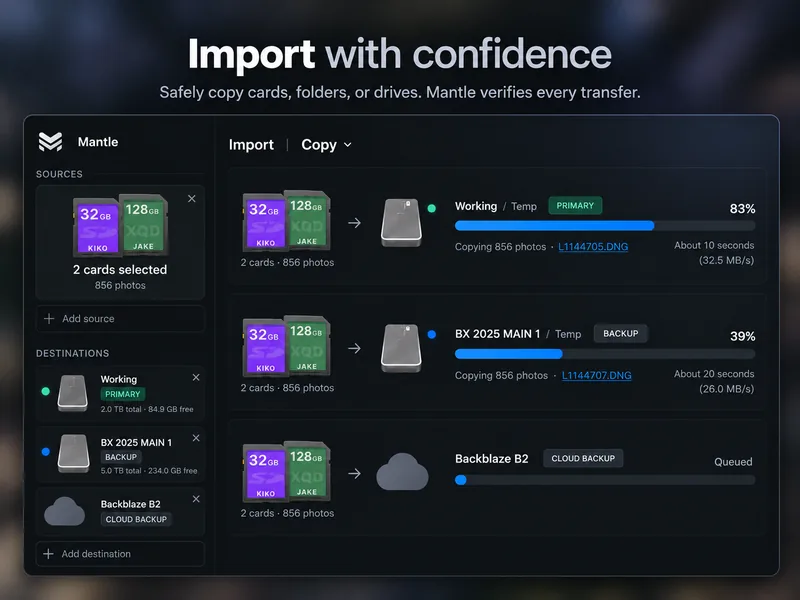Open file link L1144705.DNG
The width and height of the screenshot is (800, 600).
point(593,247)
